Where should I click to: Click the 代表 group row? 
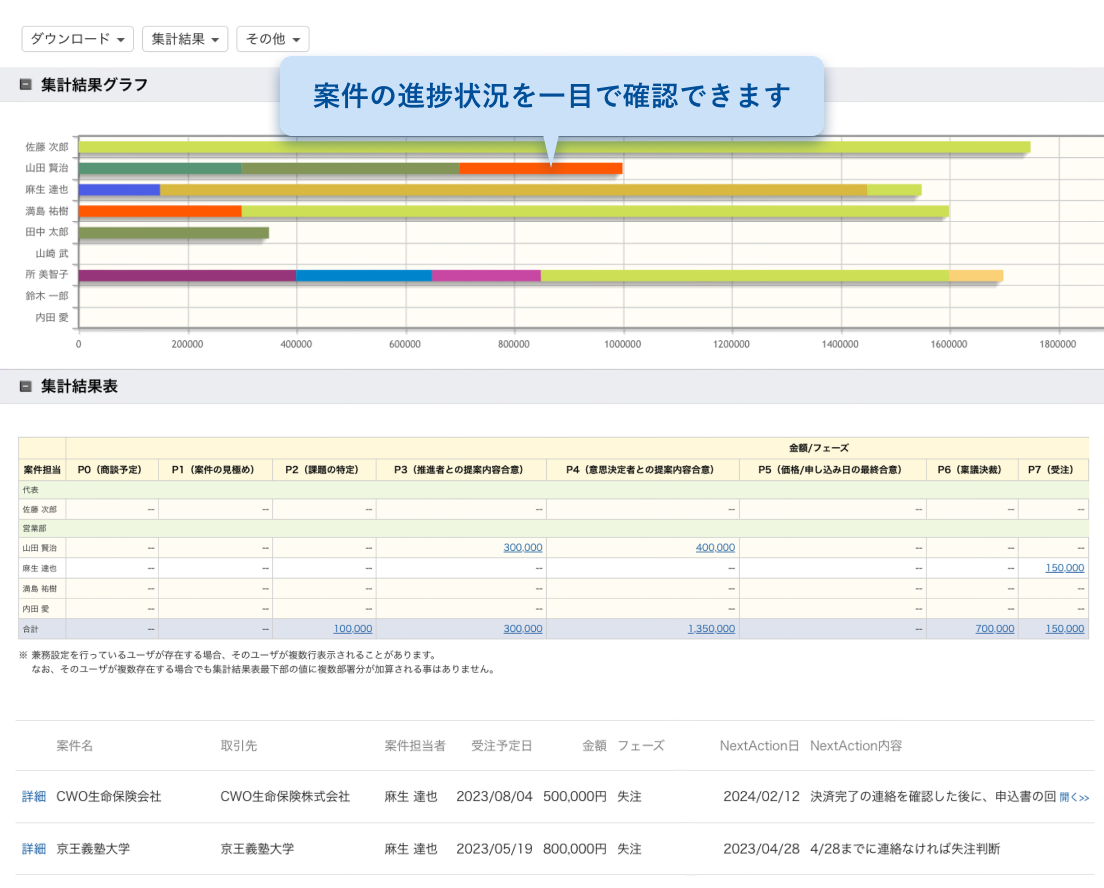tap(553, 489)
